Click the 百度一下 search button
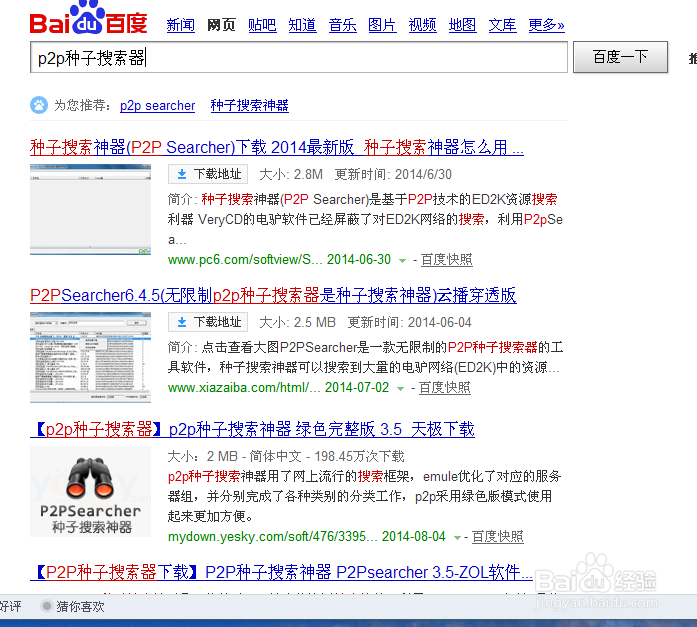The image size is (697, 627). click(x=621, y=57)
